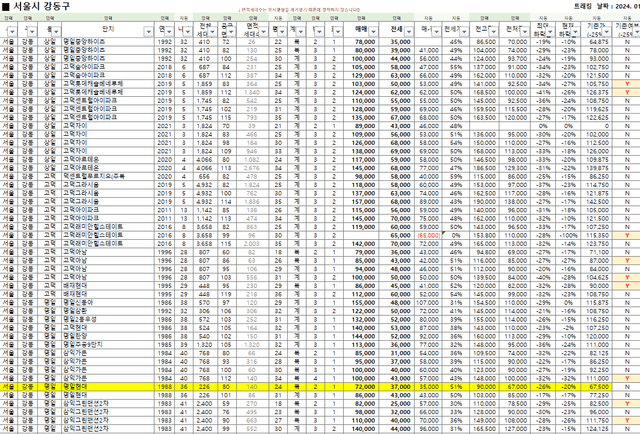Click the -100% 현재 하락 cell
Viewport: 640px width, 434px height.
coord(568,235)
